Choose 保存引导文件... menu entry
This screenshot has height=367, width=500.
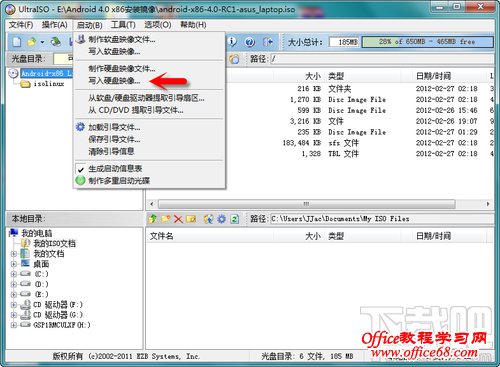[x=149, y=139]
